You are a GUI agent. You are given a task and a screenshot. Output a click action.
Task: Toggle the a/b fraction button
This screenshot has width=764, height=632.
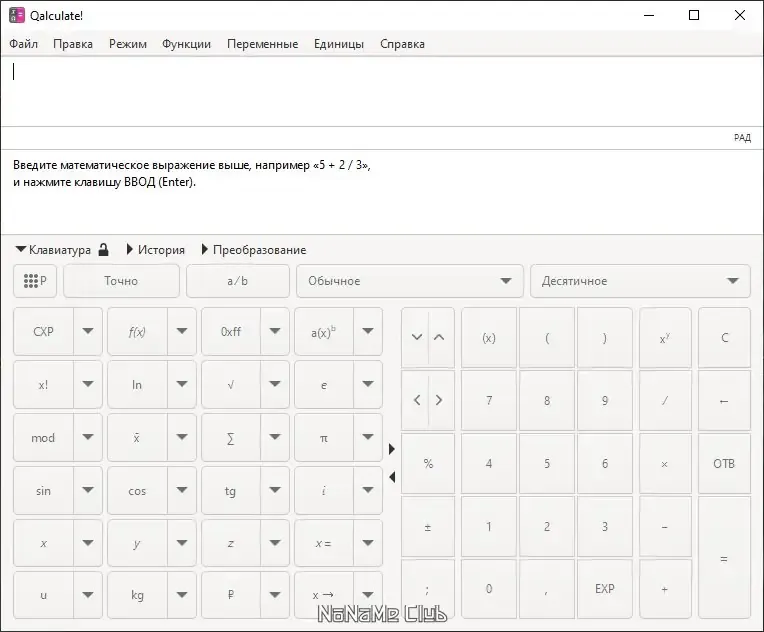pyautogui.click(x=237, y=281)
